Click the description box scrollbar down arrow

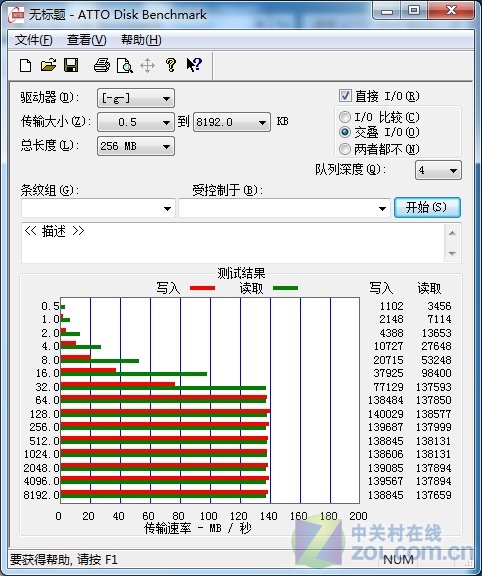tap(452, 253)
